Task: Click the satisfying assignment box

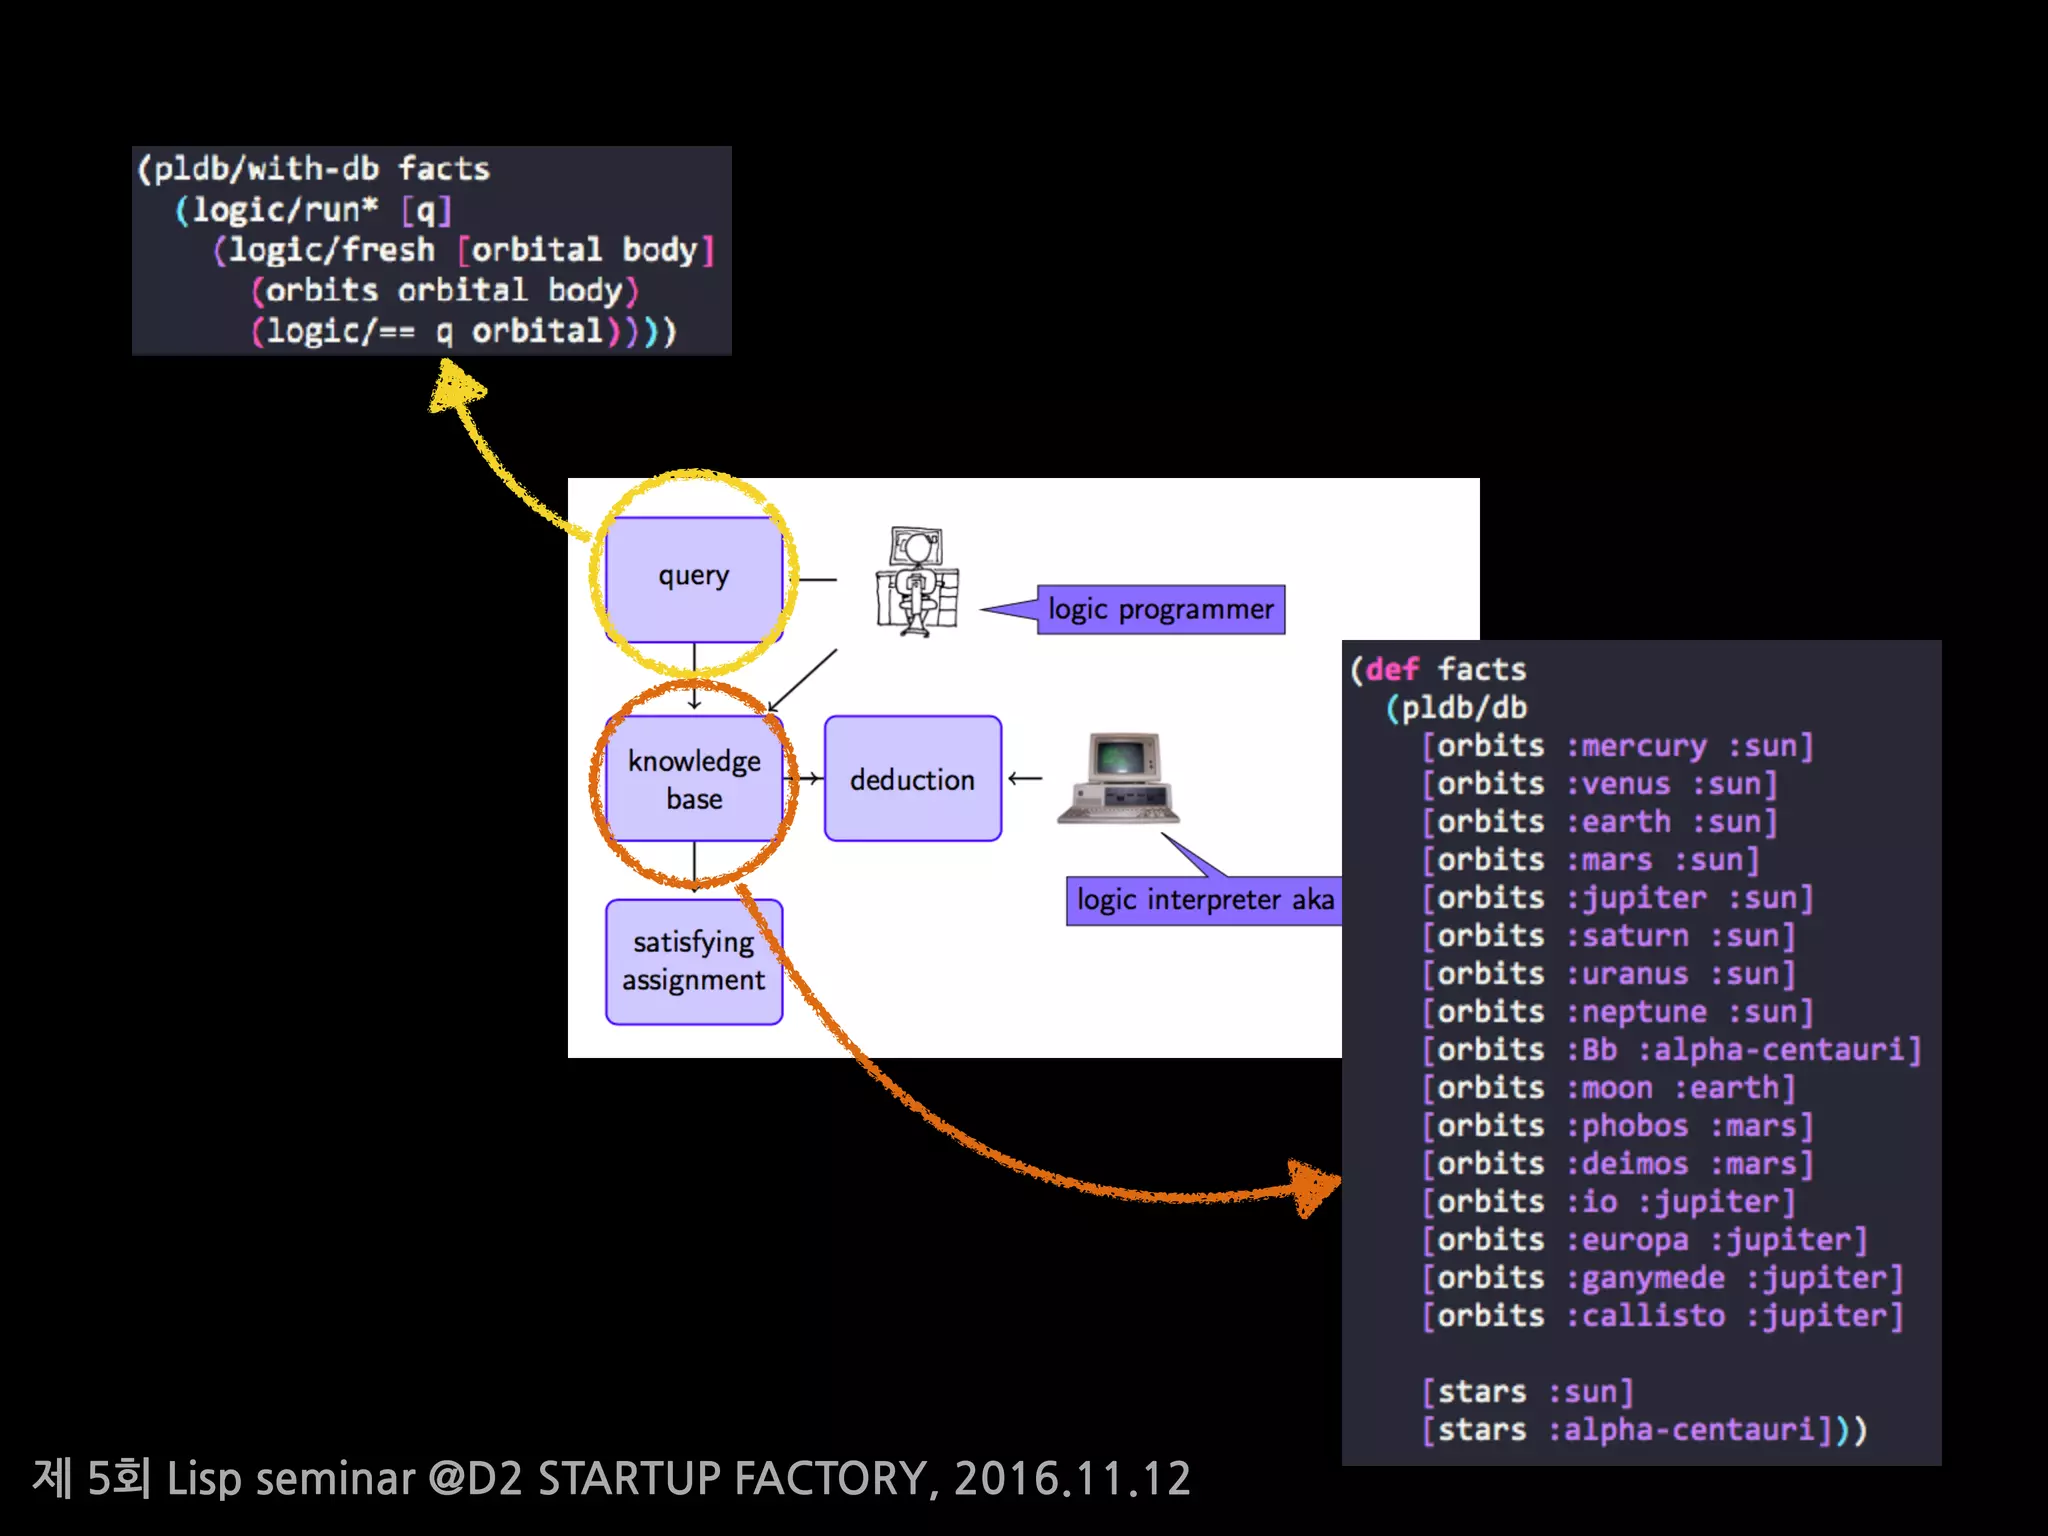Action: [694, 961]
